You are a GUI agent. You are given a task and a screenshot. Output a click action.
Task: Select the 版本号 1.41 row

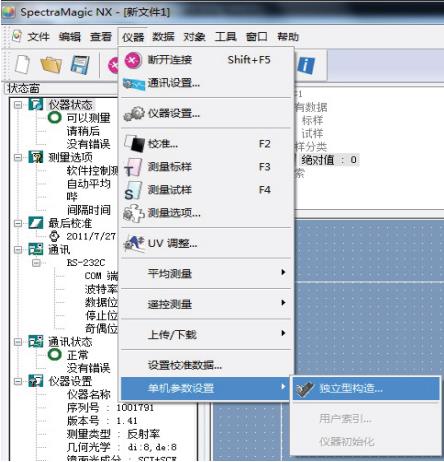tap(102, 421)
